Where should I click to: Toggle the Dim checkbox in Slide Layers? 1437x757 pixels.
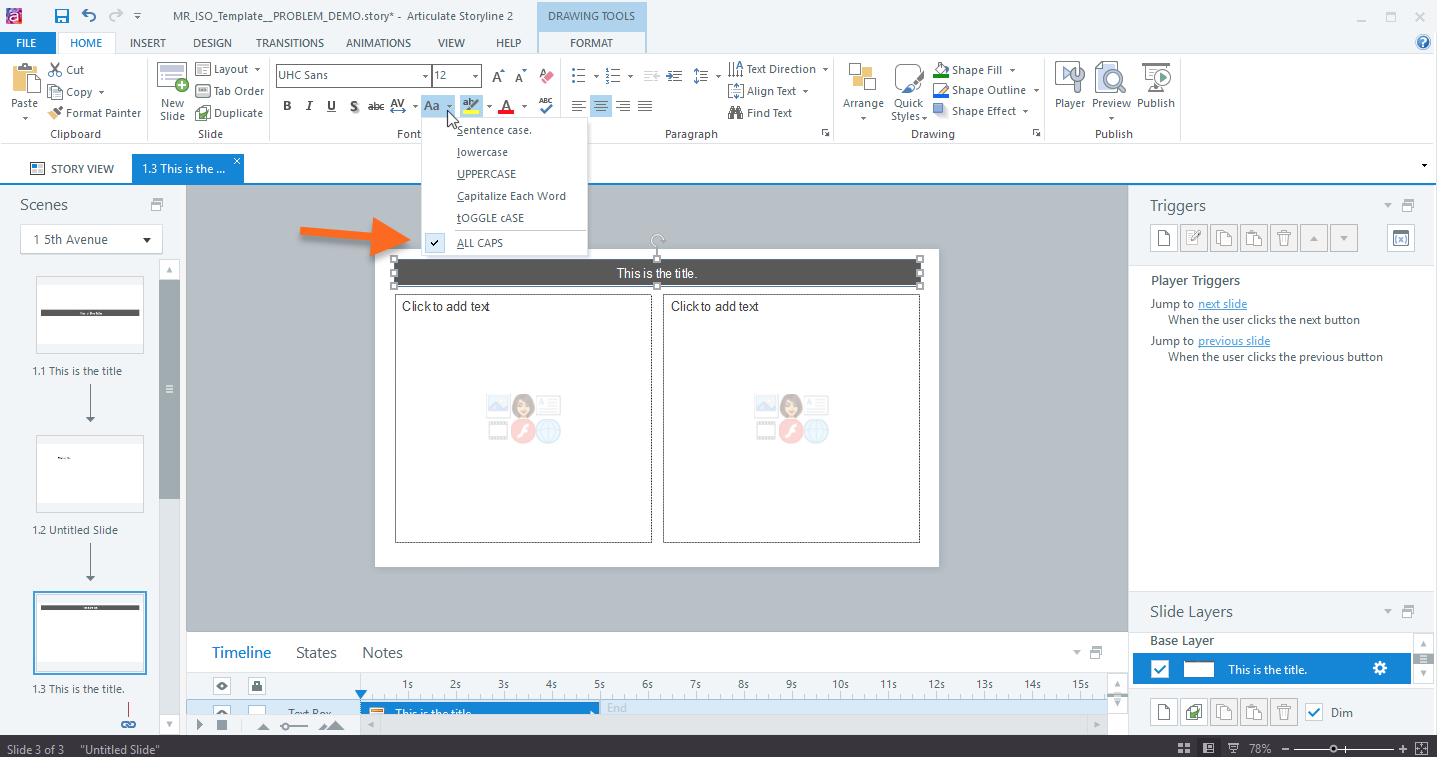pos(1313,711)
